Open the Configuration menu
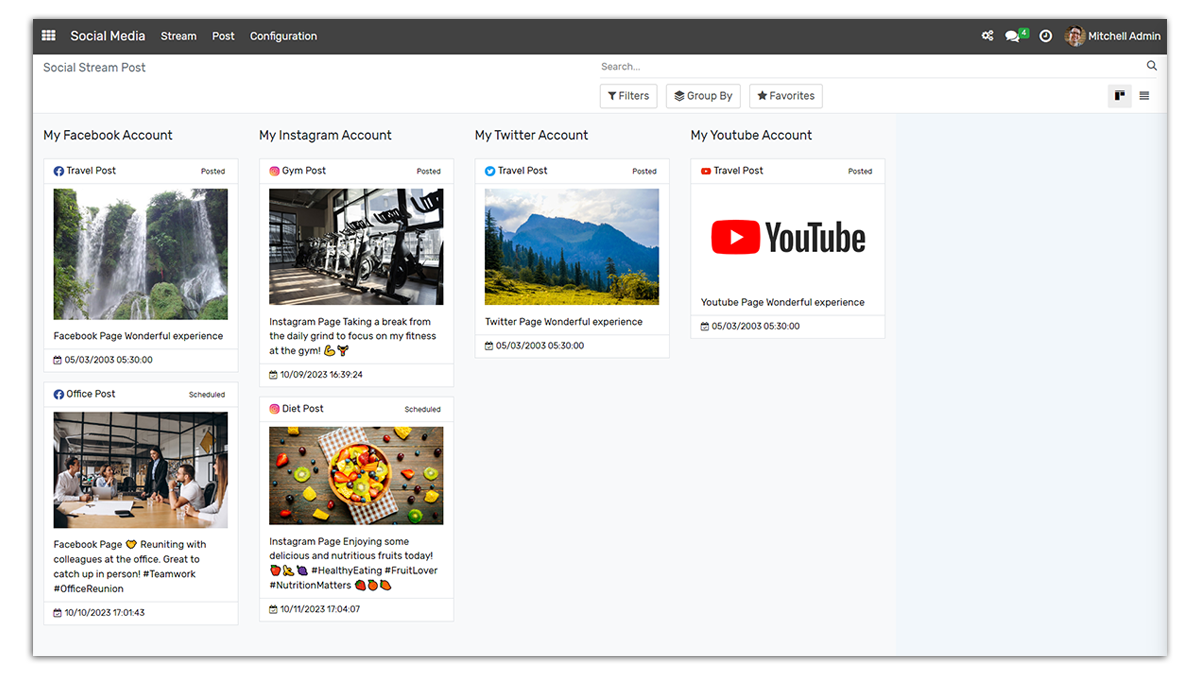1200x675 pixels. 283,36
